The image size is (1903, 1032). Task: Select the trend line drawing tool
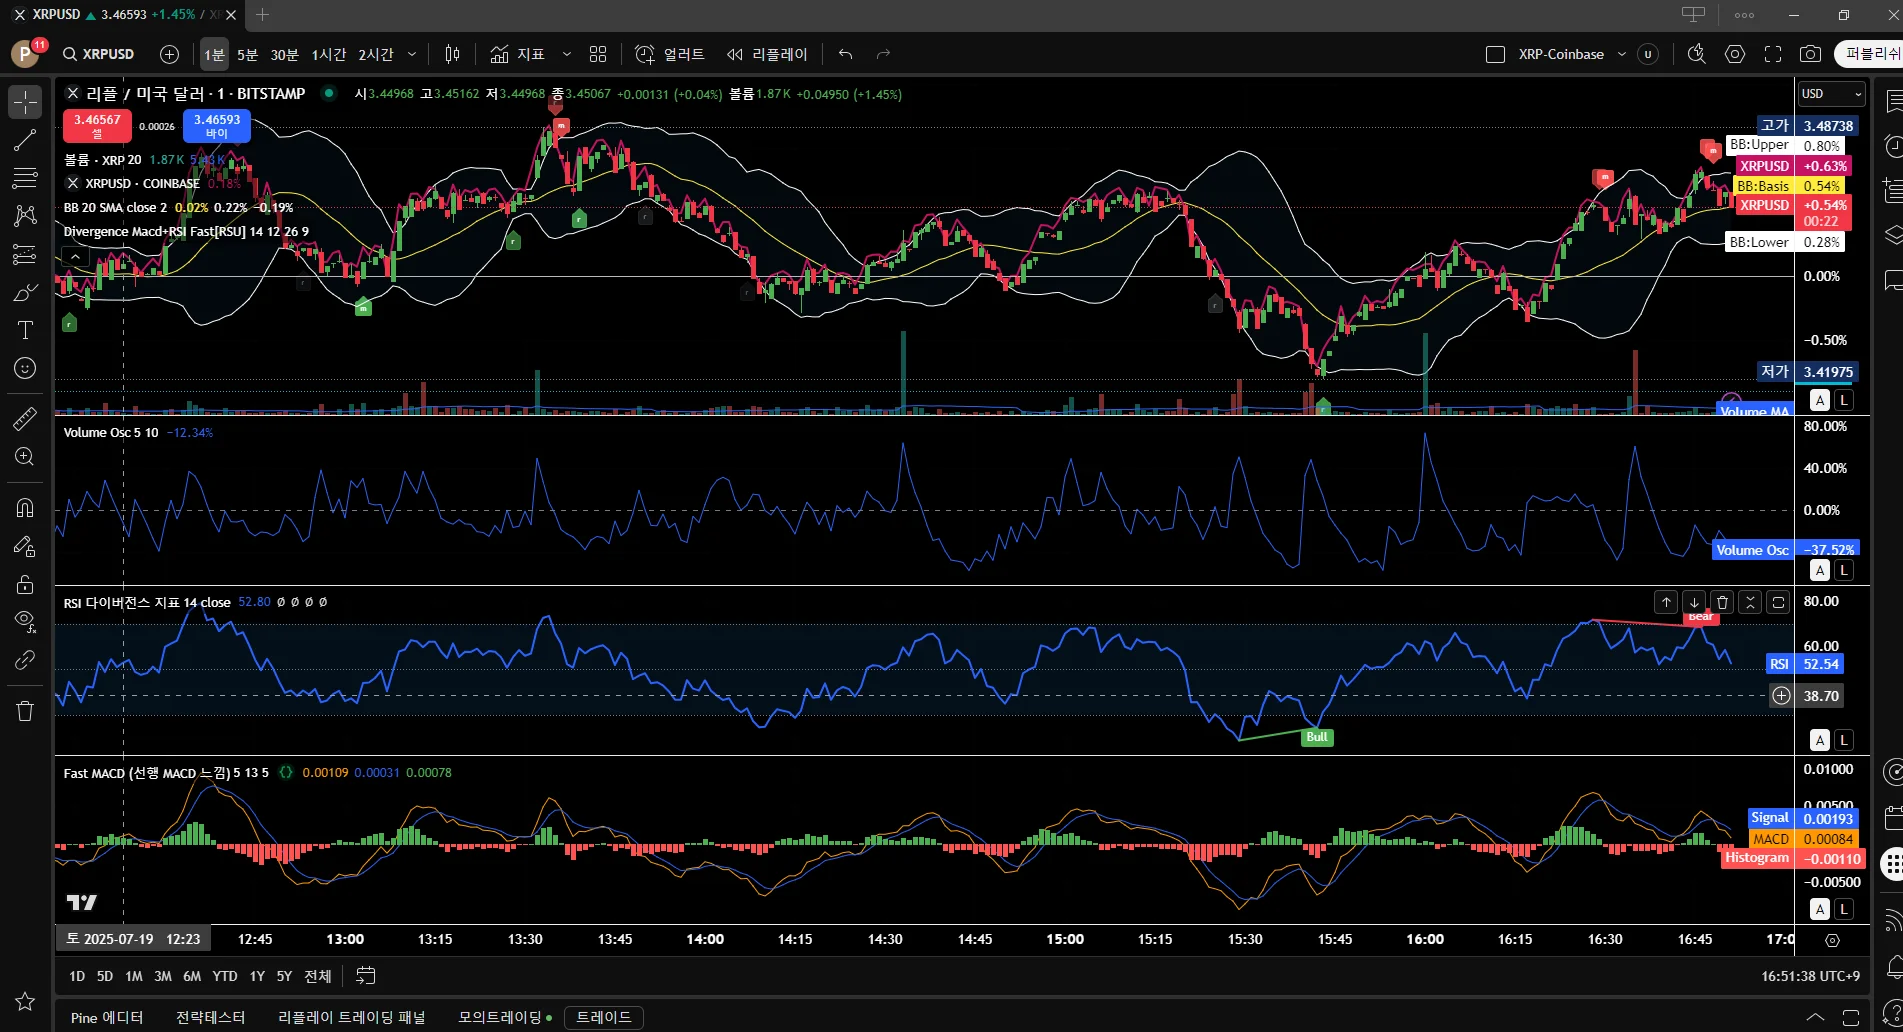click(25, 141)
